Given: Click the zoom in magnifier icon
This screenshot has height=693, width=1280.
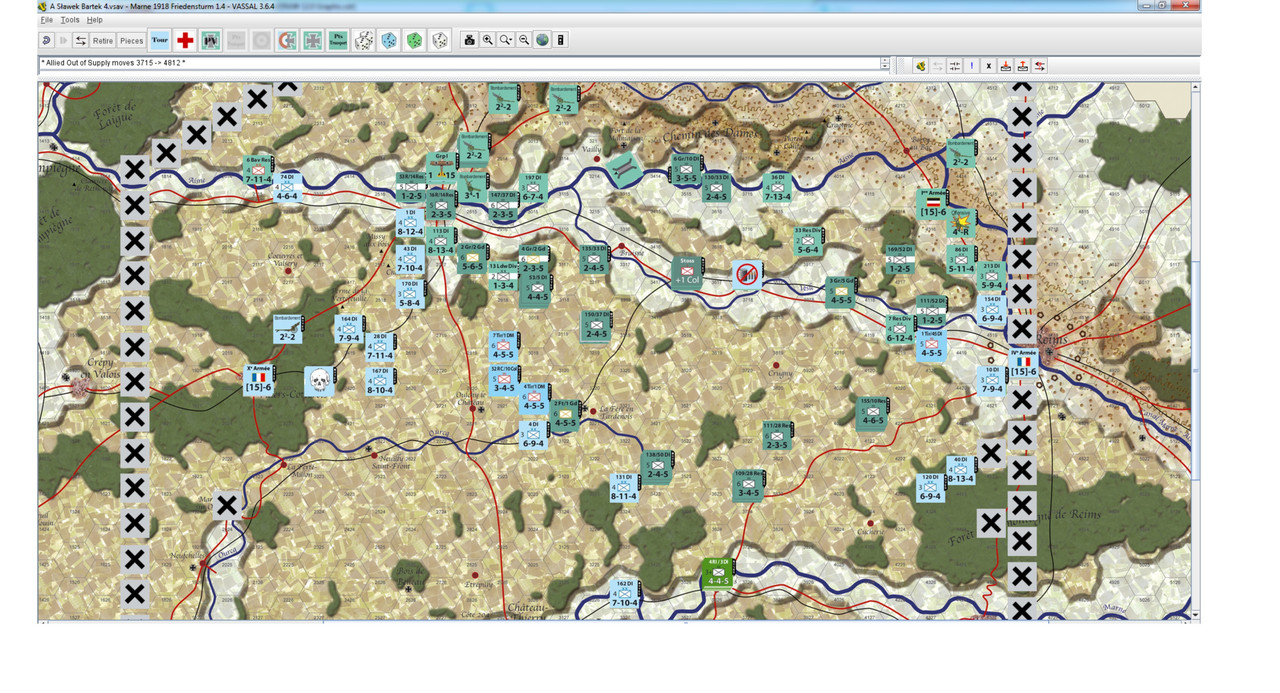Looking at the screenshot, I should (487, 40).
